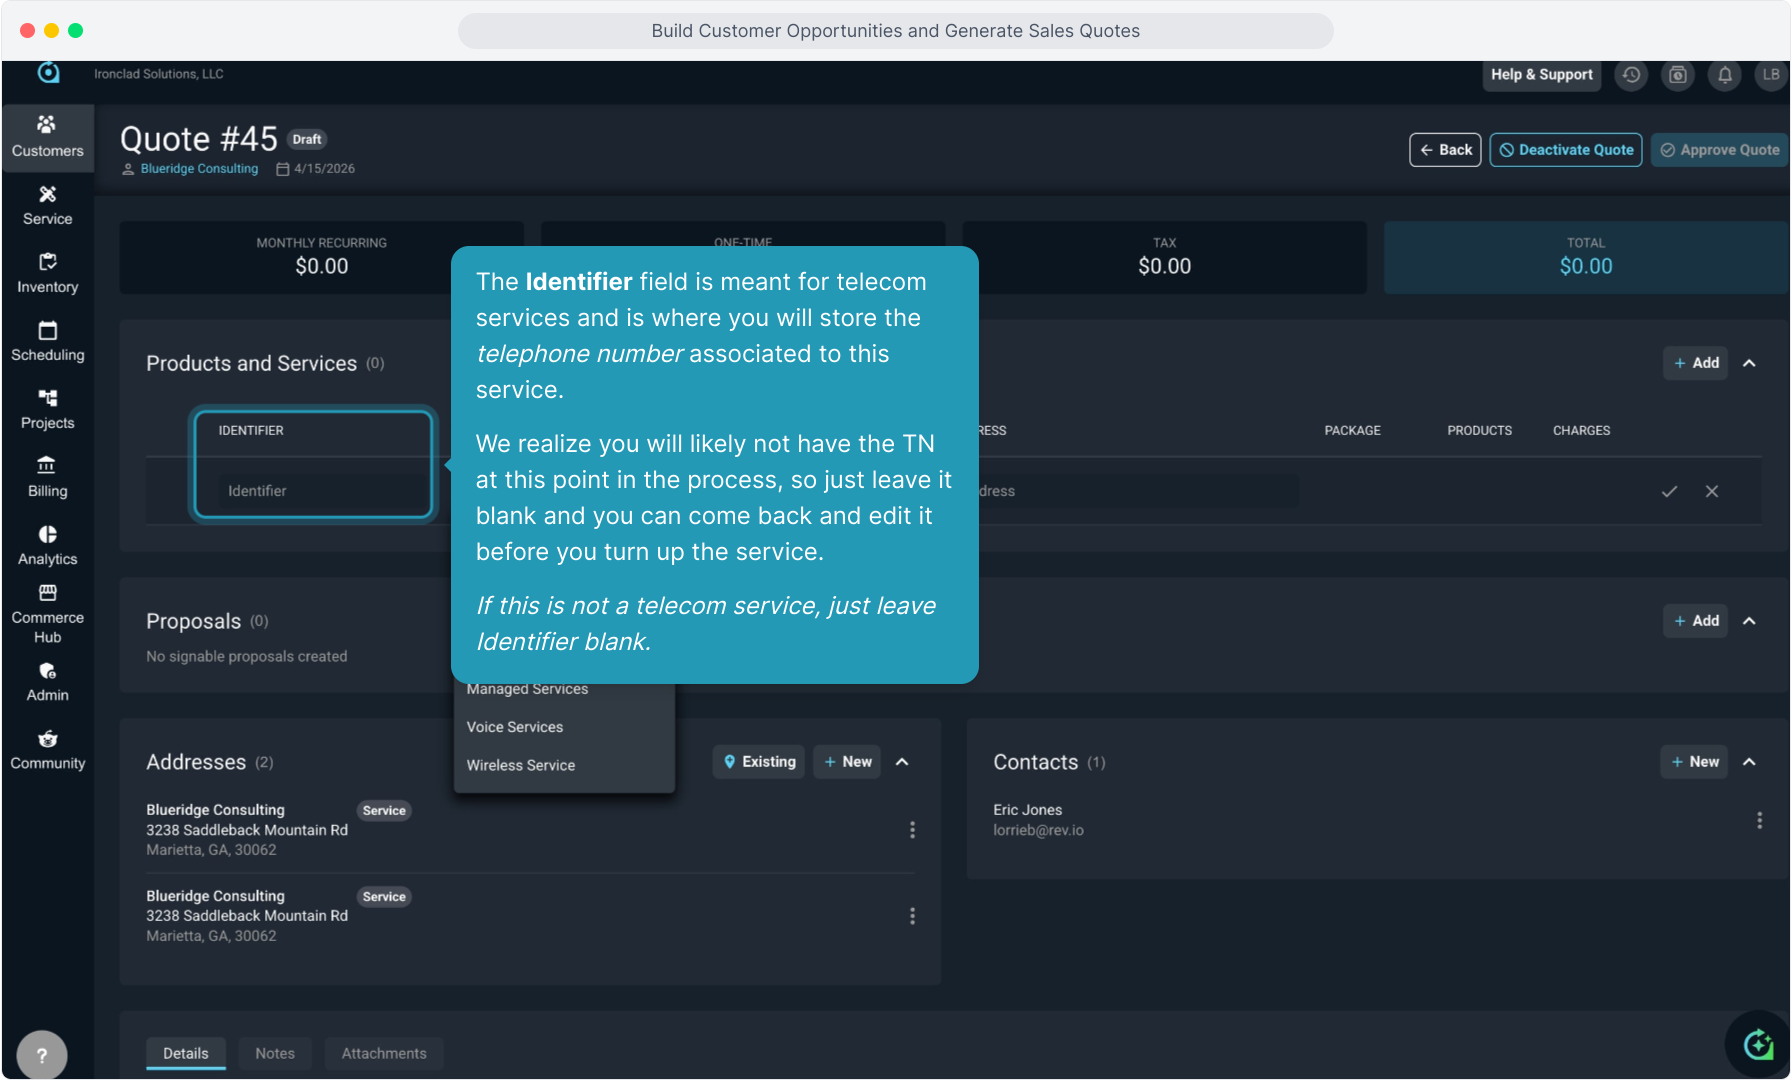The image size is (1792, 1080).
Task: Click the 4/15/2026 quote date
Action: click(324, 169)
